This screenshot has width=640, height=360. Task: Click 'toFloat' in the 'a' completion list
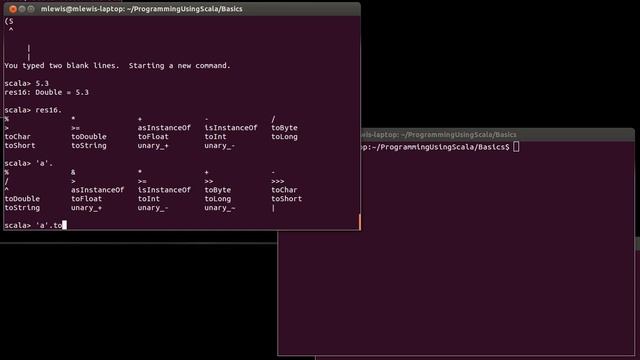(87, 199)
